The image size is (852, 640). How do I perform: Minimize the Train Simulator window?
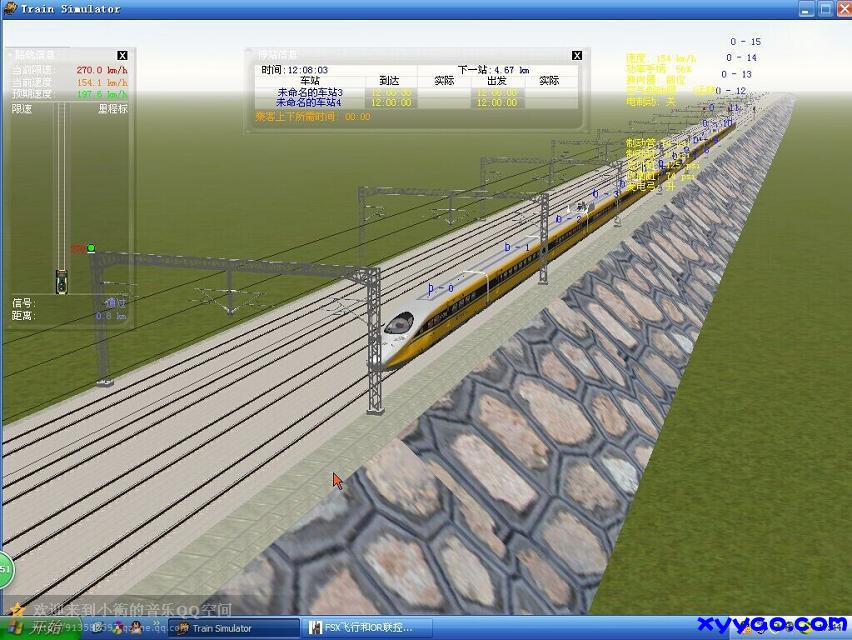[x=806, y=9]
